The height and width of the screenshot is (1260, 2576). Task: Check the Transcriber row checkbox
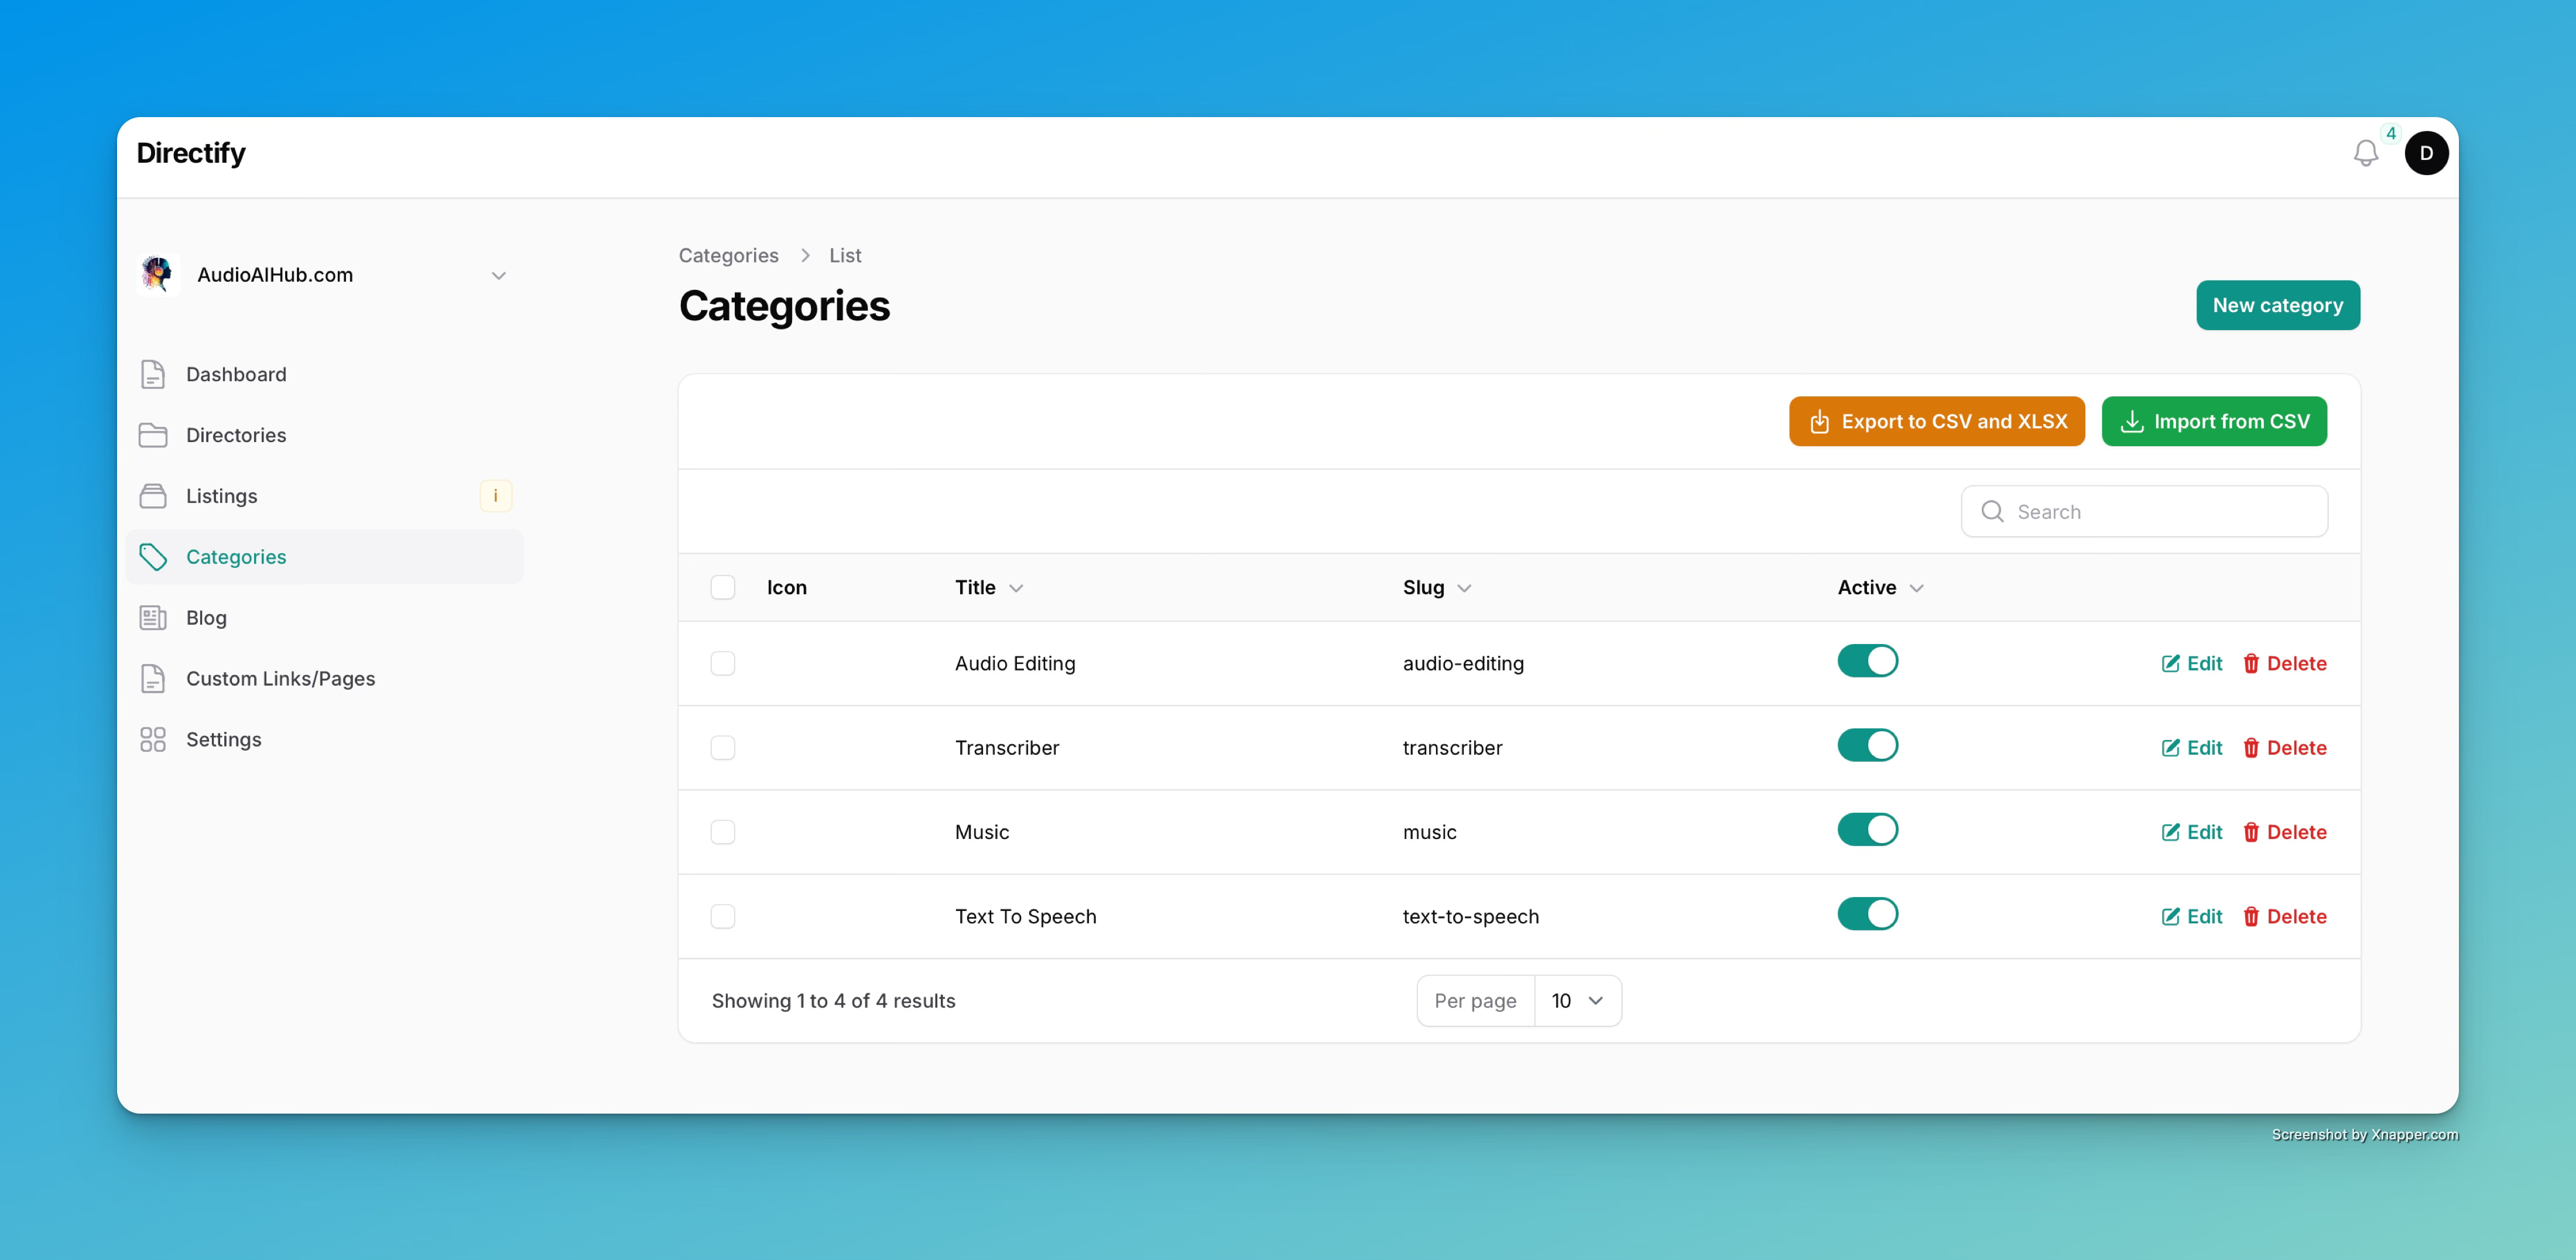(723, 748)
